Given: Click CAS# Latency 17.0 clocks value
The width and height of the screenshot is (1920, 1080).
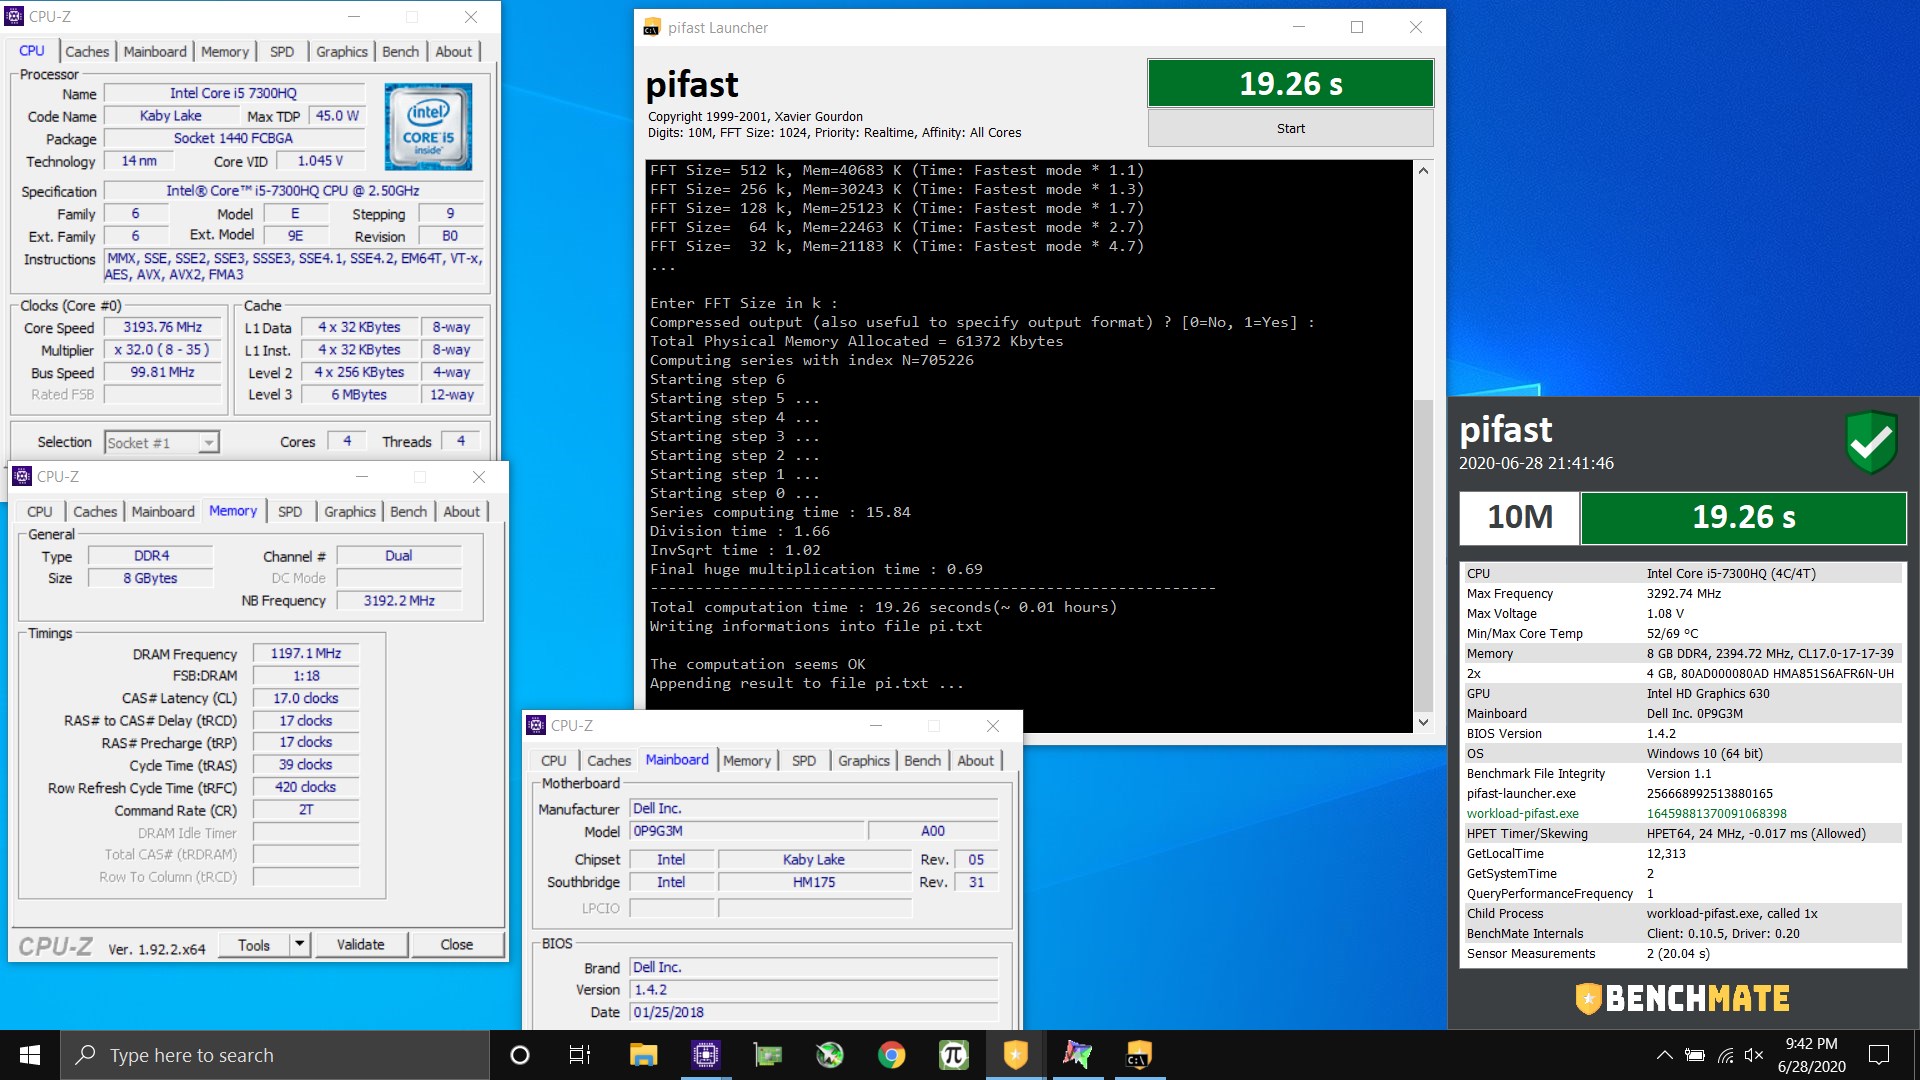Looking at the screenshot, I should (x=306, y=698).
